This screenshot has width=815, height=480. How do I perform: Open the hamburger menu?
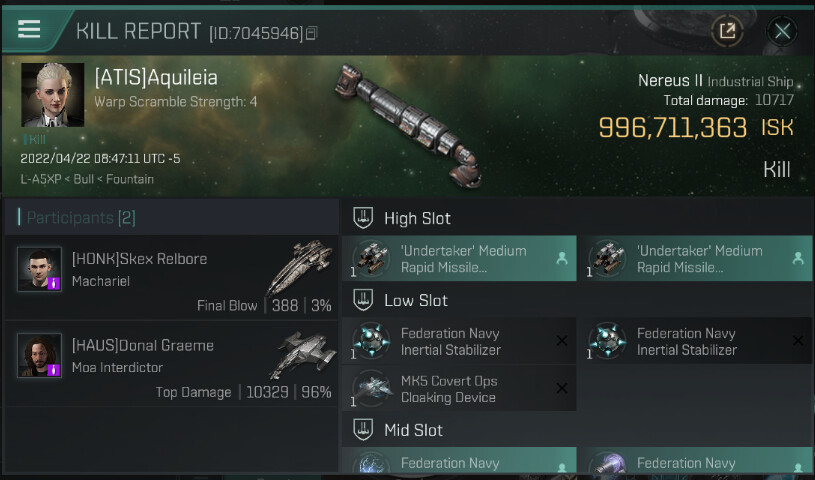(29, 29)
